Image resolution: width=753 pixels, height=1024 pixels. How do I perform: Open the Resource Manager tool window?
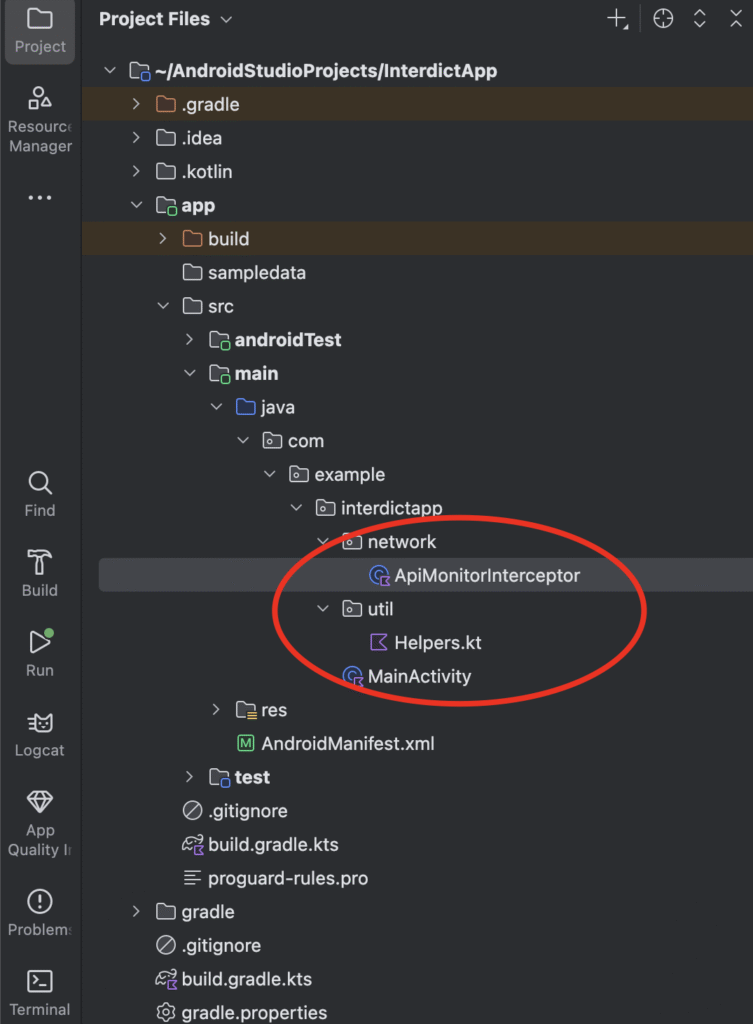tap(39, 120)
